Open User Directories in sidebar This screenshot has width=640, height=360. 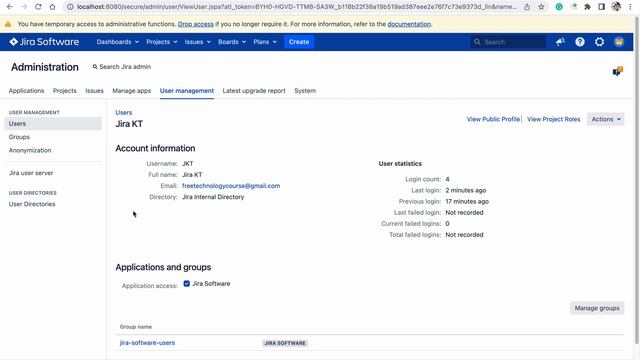tap(32, 204)
